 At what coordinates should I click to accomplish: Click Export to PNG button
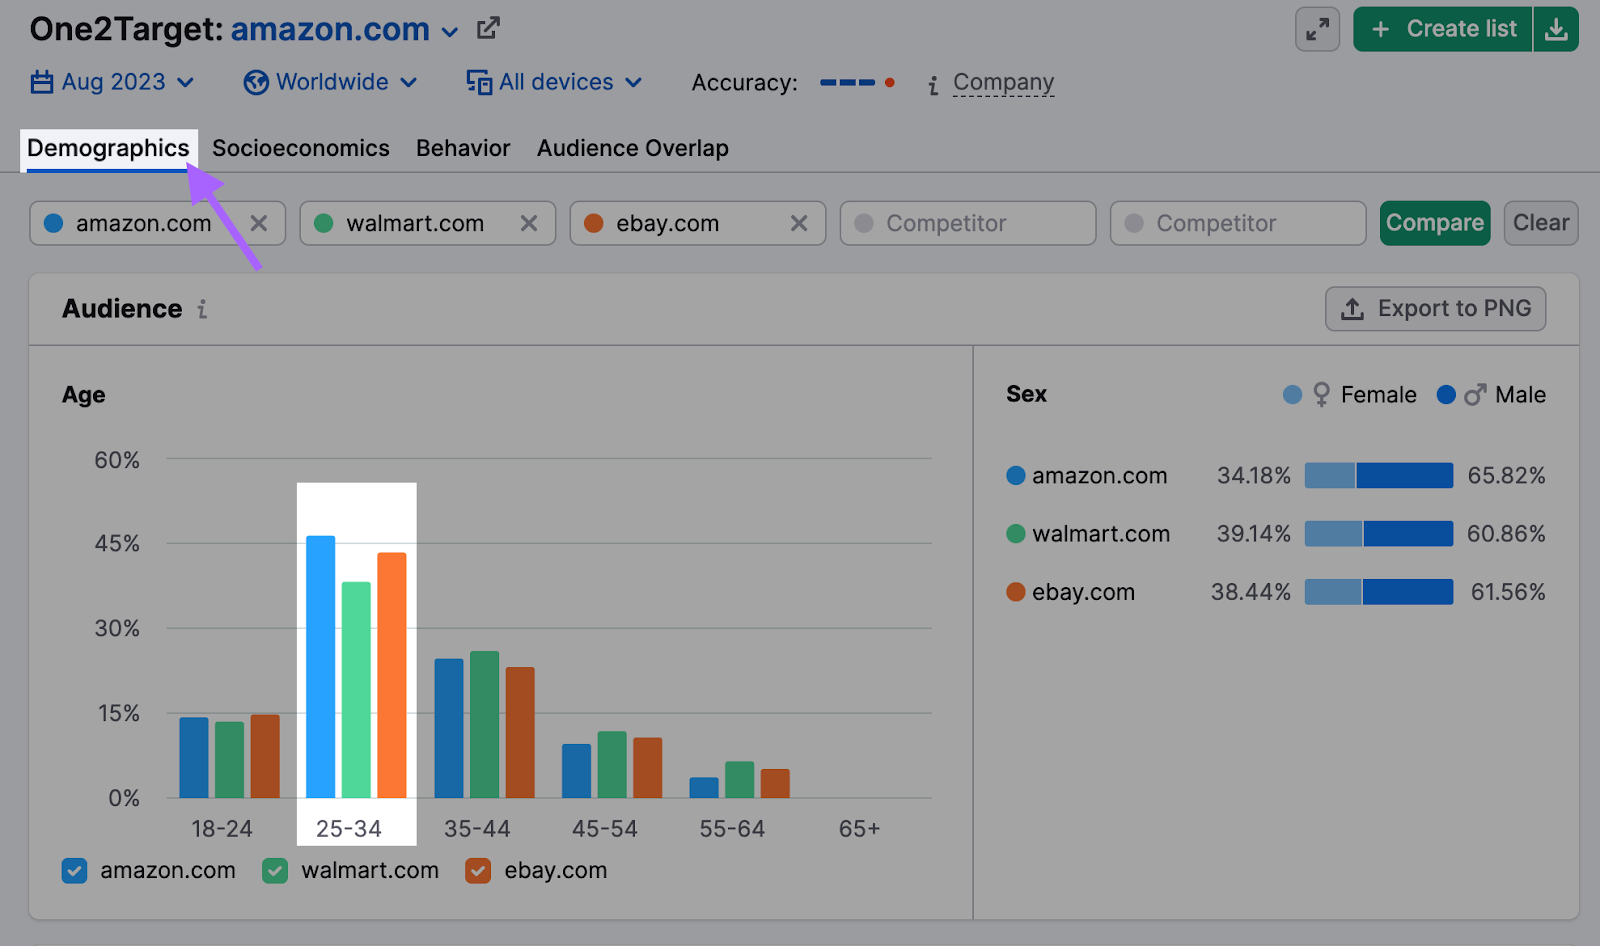click(1436, 309)
